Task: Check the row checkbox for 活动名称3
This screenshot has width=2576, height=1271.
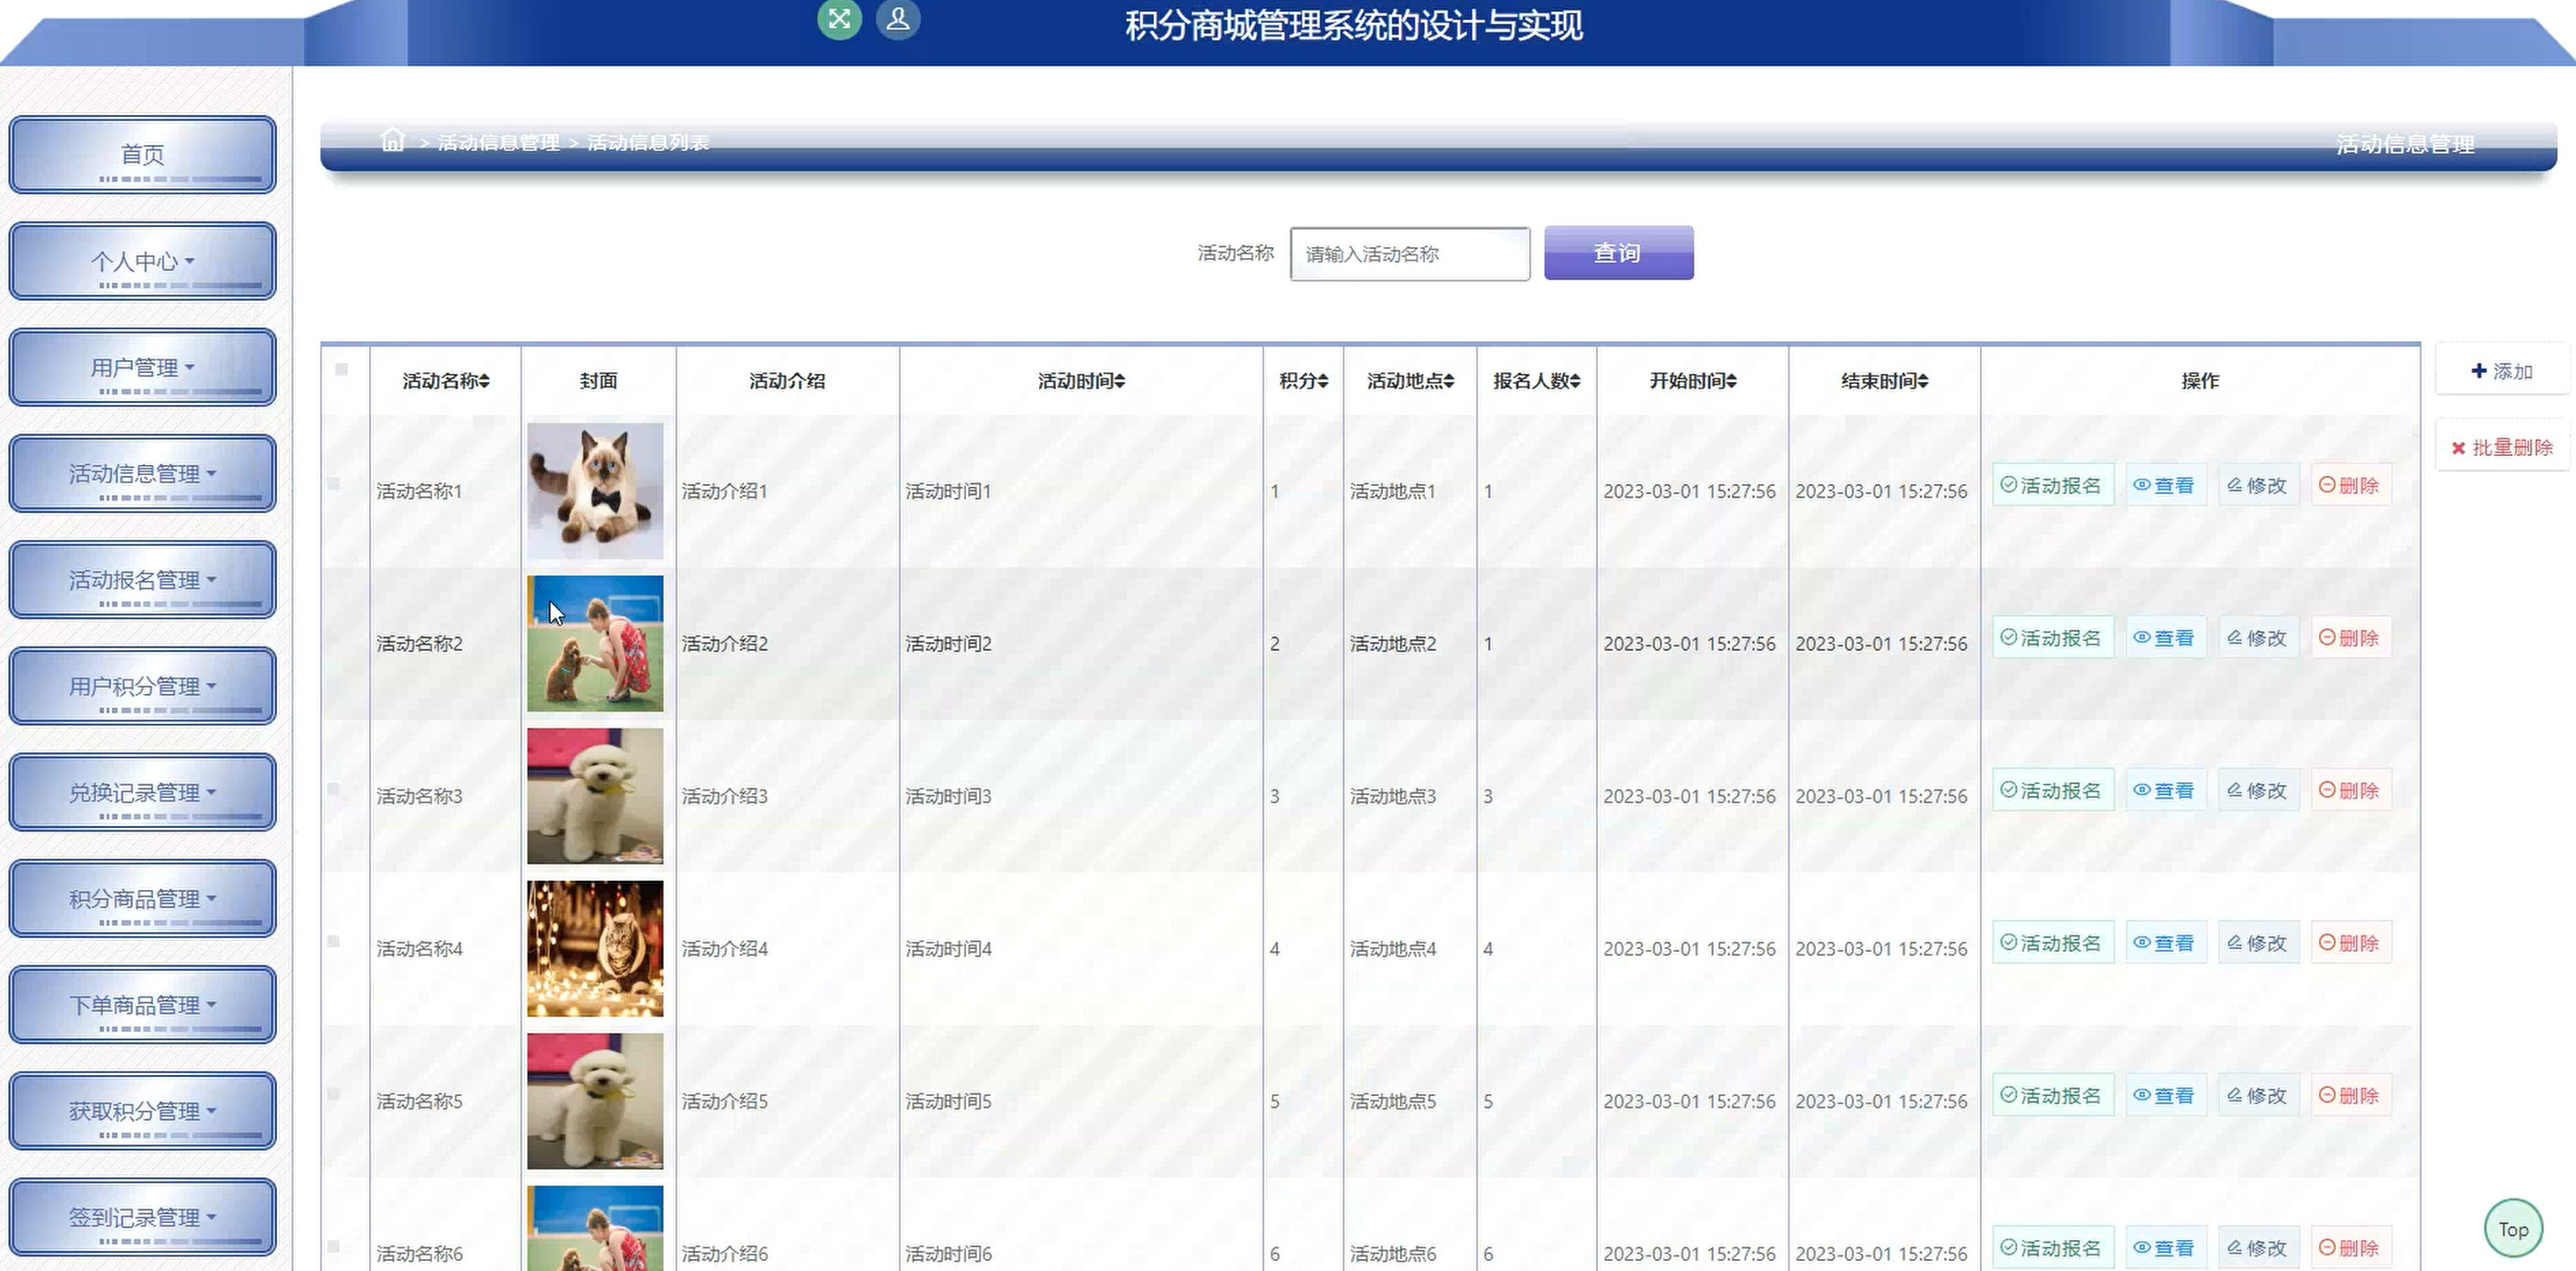Action: pyautogui.click(x=334, y=789)
